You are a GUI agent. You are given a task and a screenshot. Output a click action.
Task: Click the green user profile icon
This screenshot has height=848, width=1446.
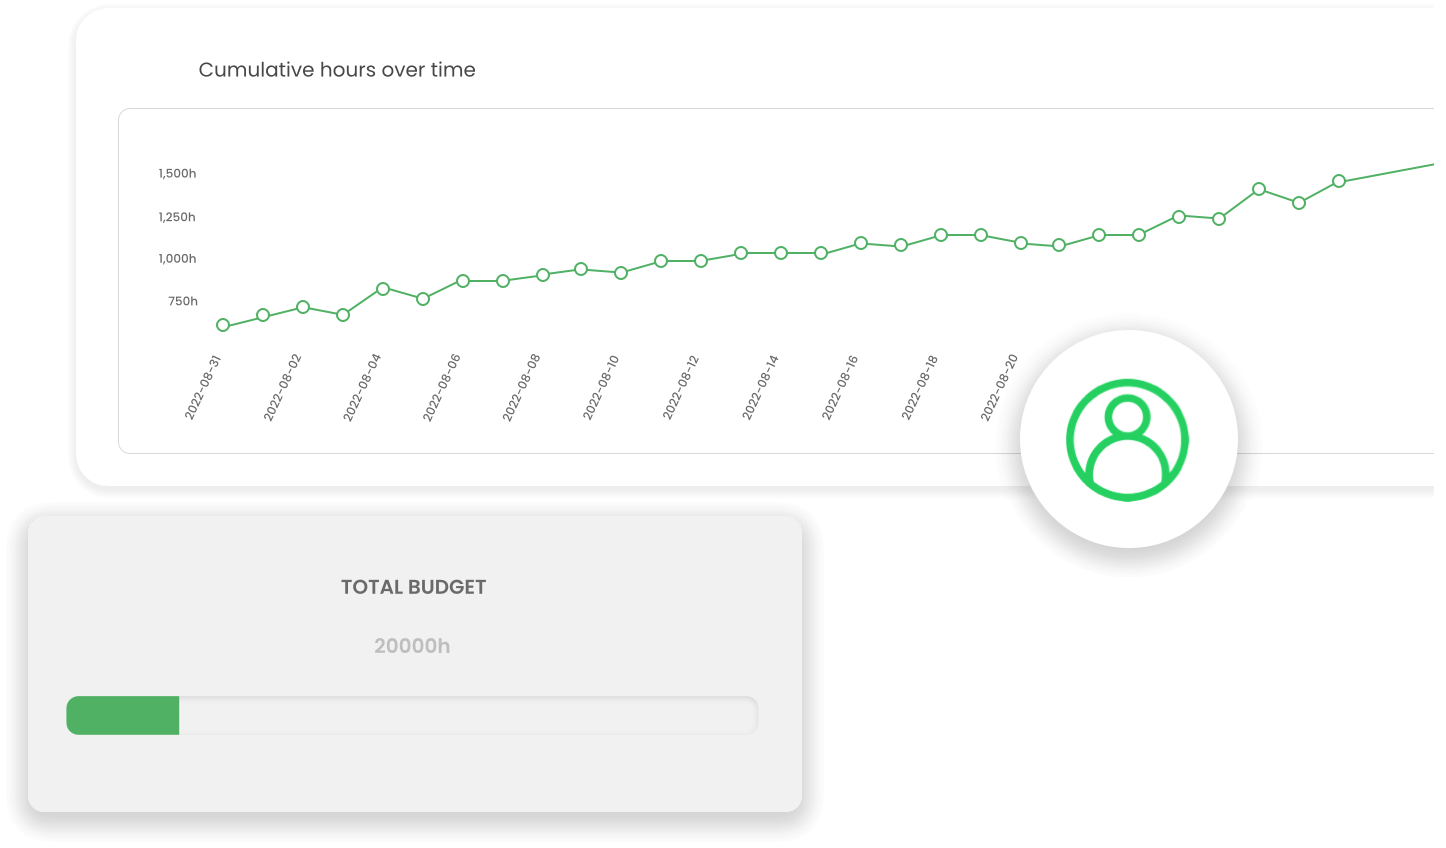1127,439
